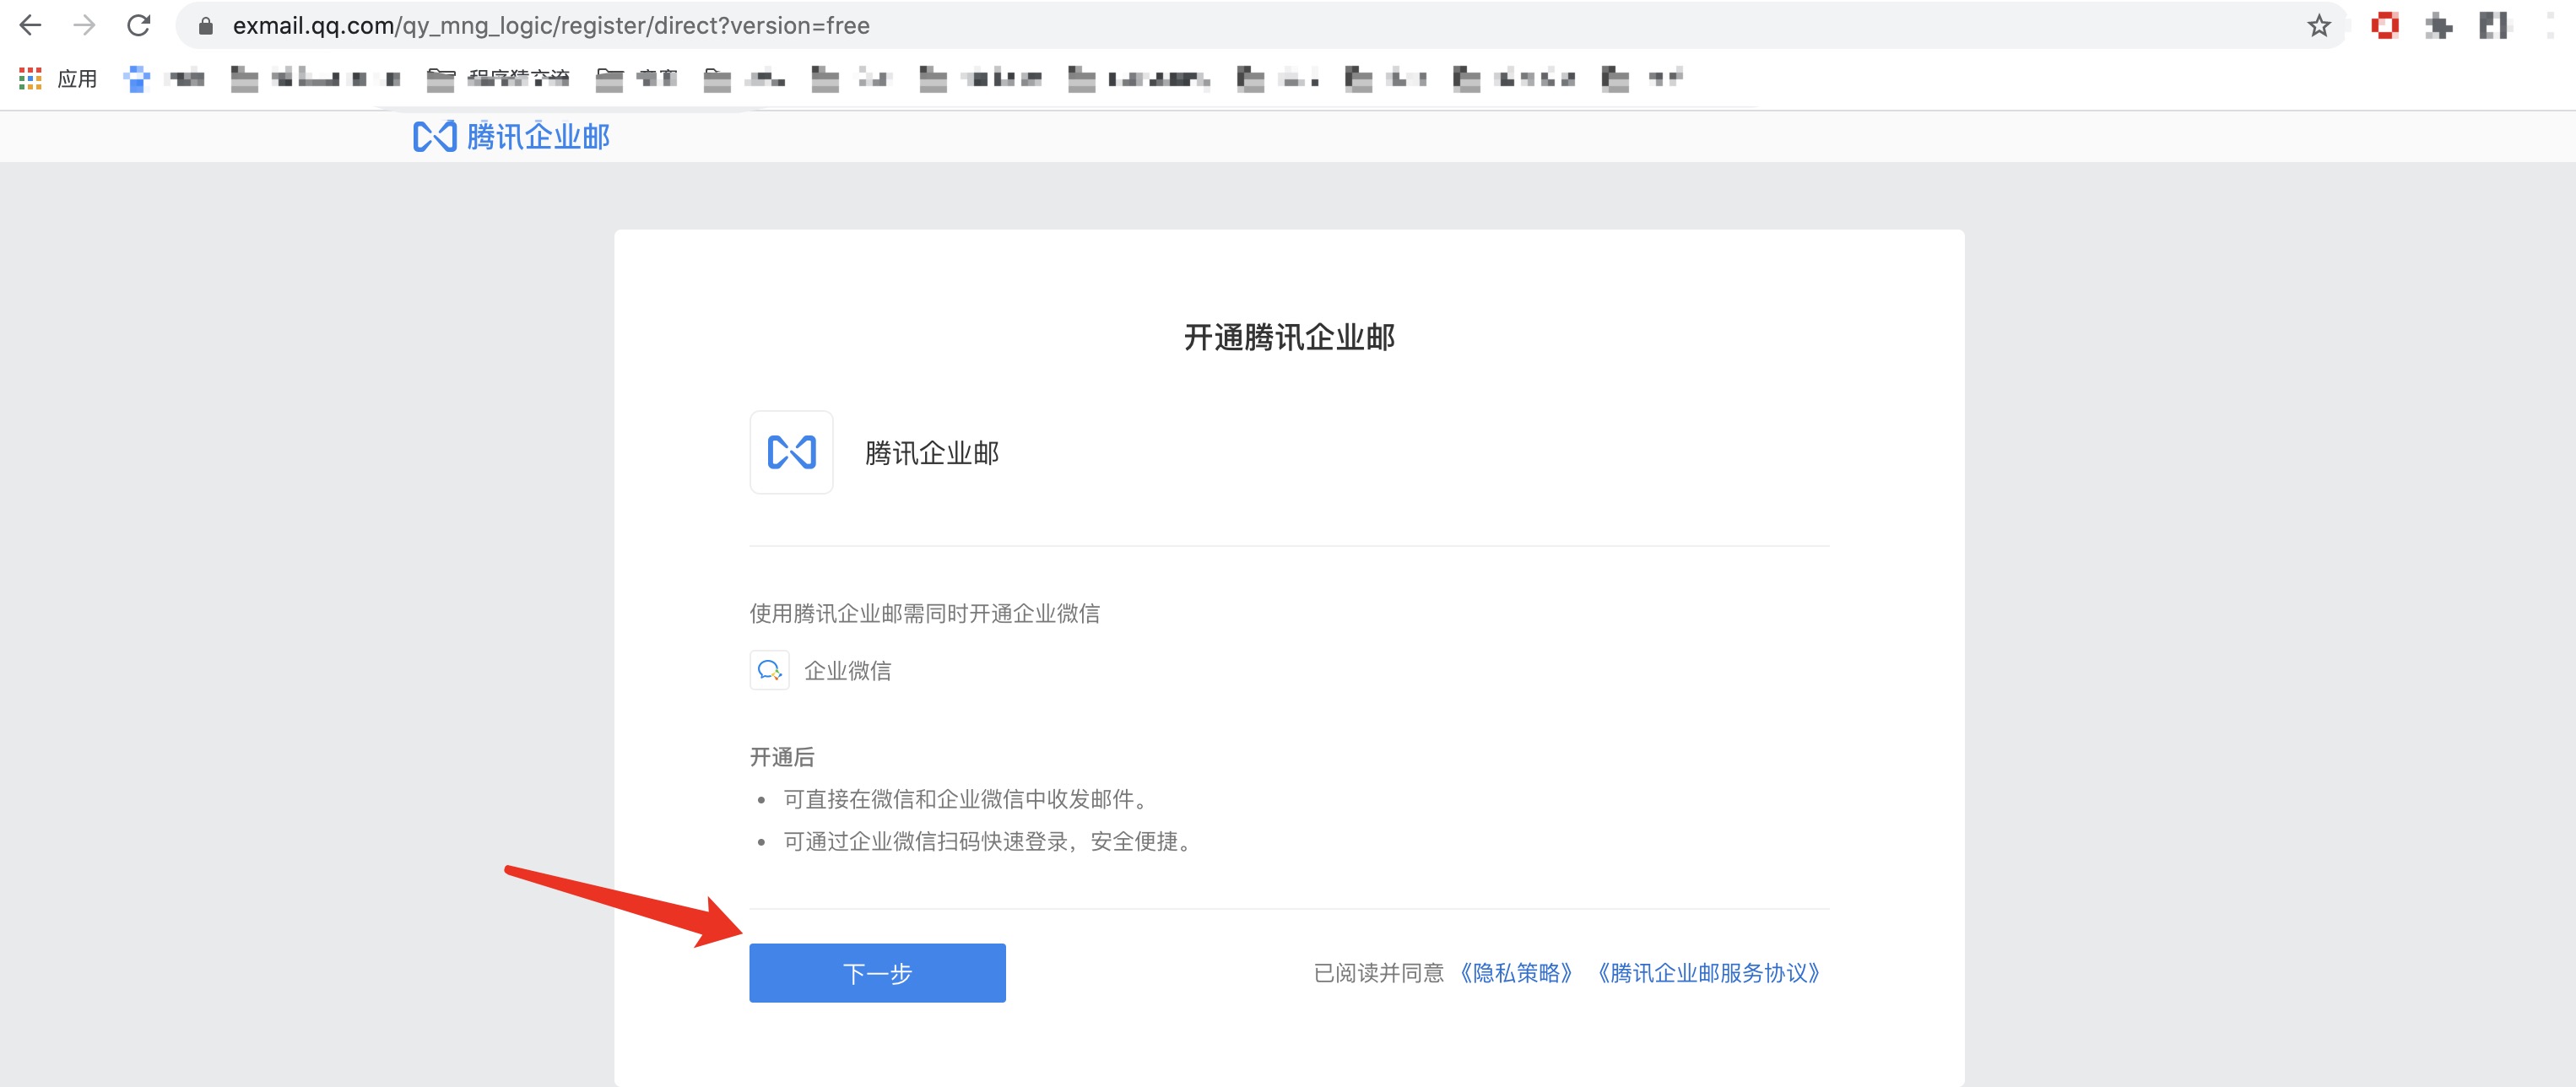Click the forward navigation arrow
Screen dimensions: 2576x1087
(x=85, y=25)
